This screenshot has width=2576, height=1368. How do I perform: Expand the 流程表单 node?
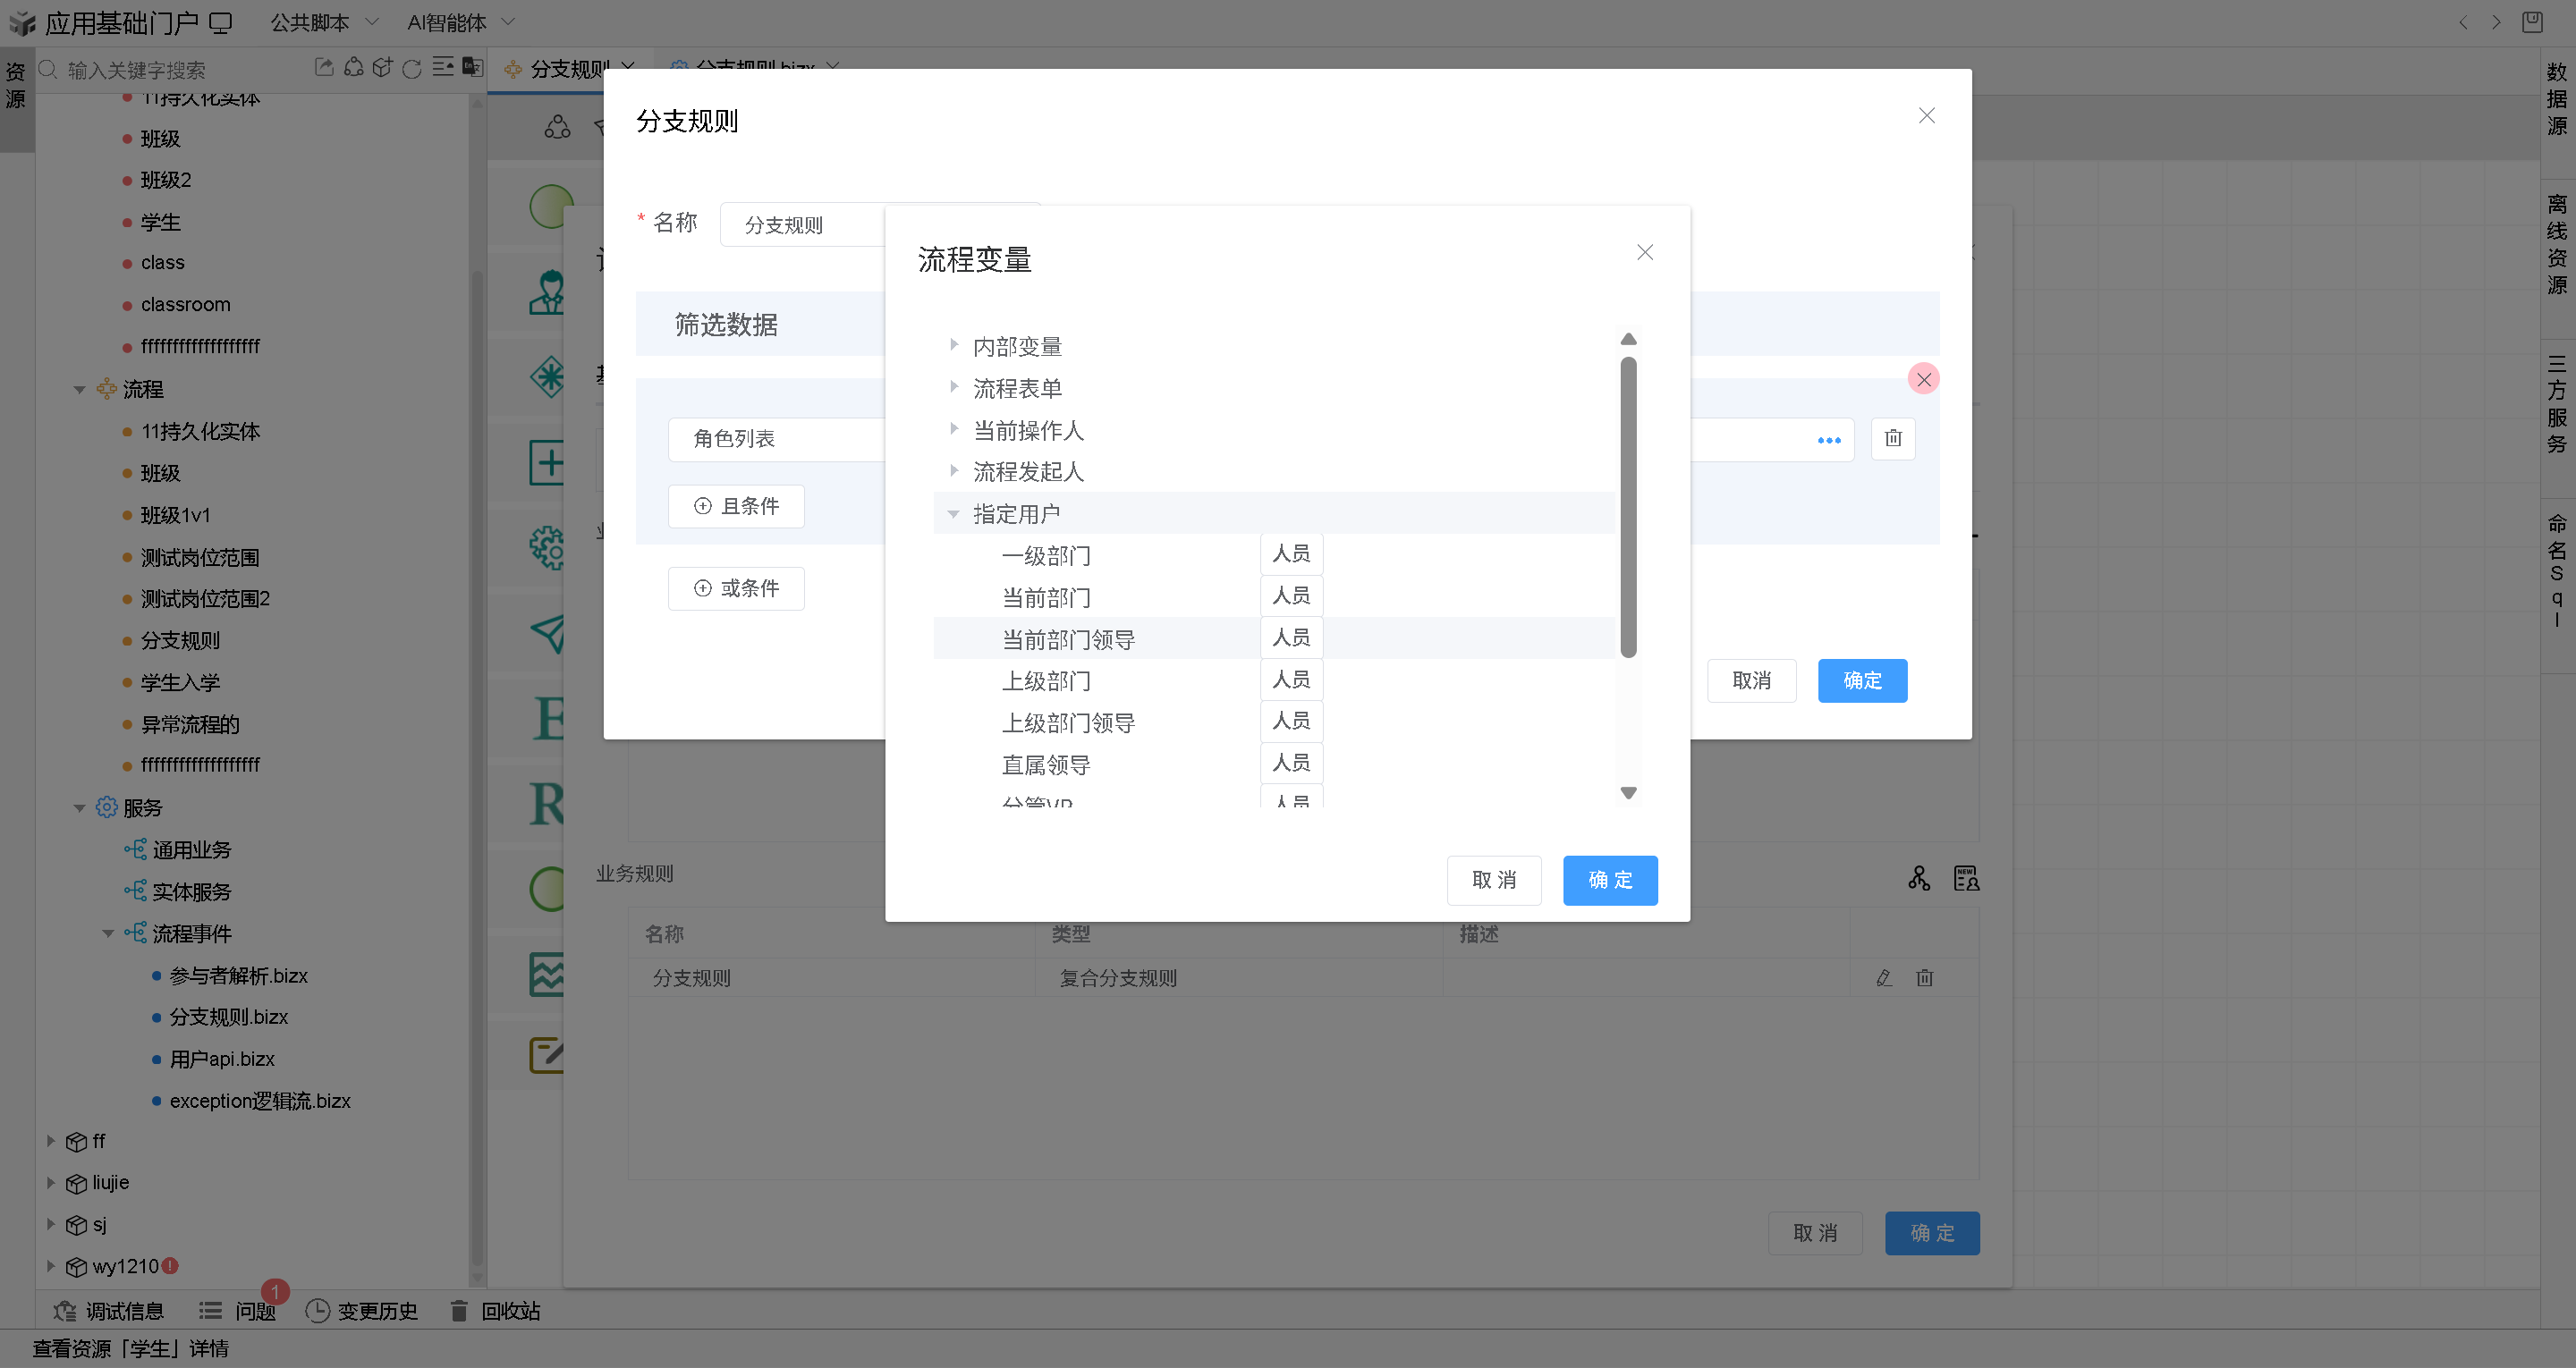[x=954, y=387]
